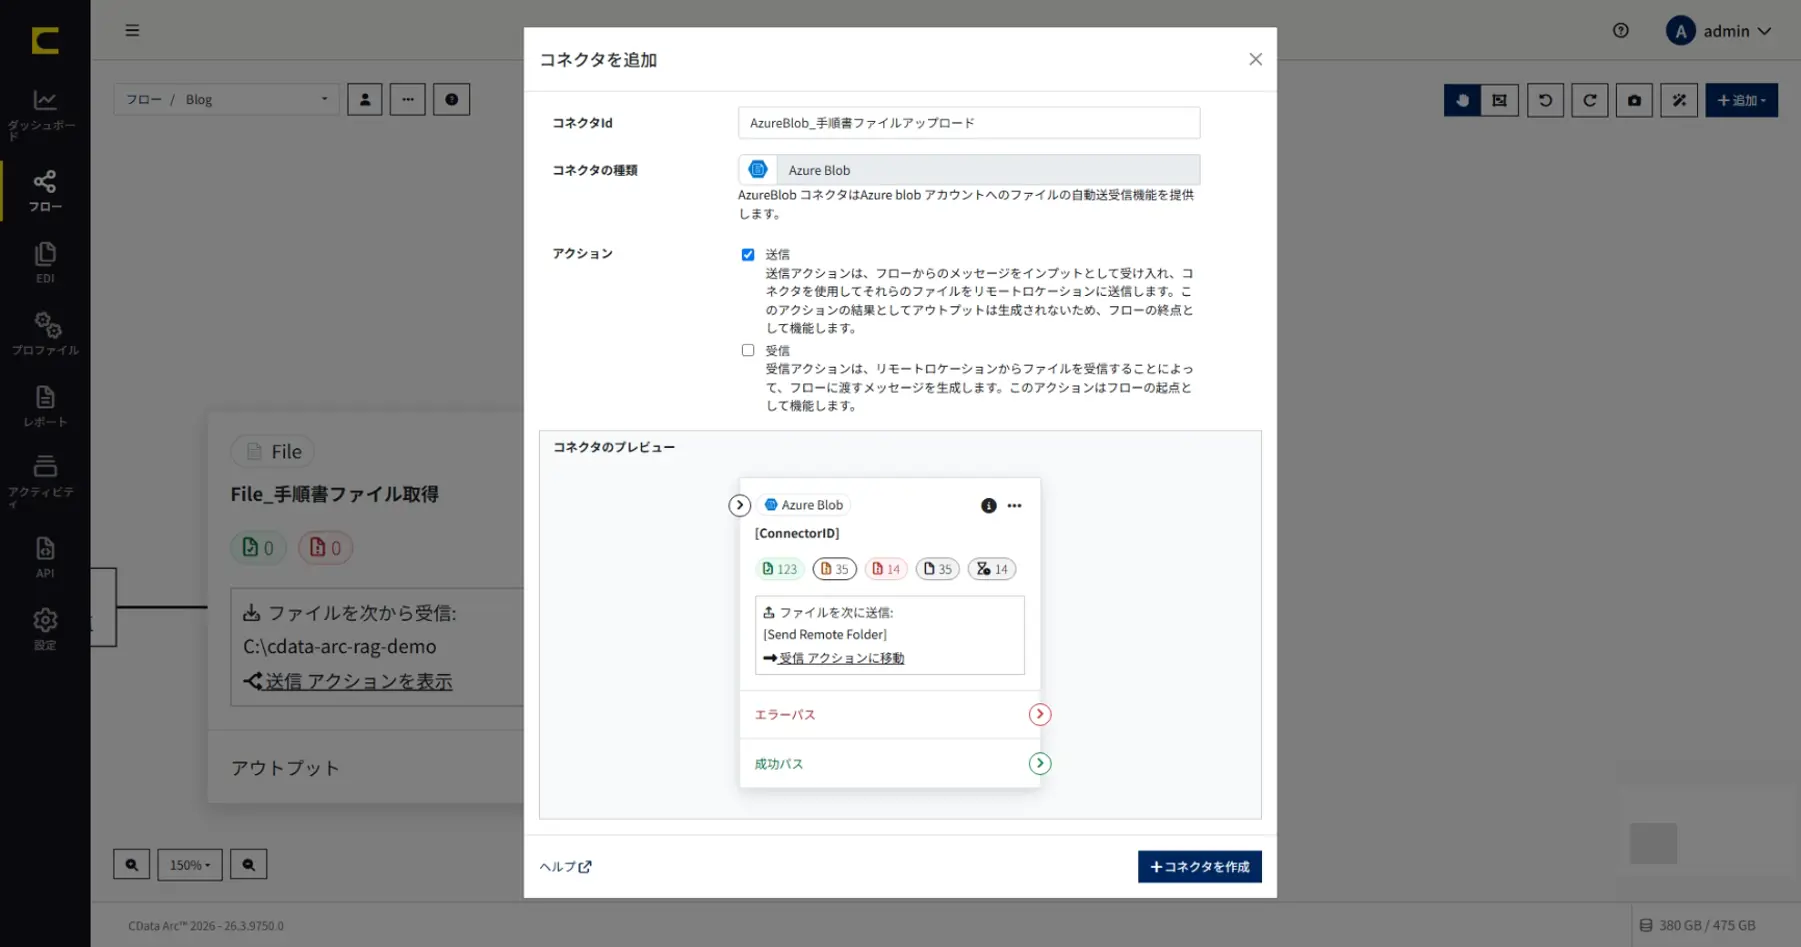Screen dimensions: 1801x947
Task: Click the 成功パス green arrow circle
Action: point(1040,763)
